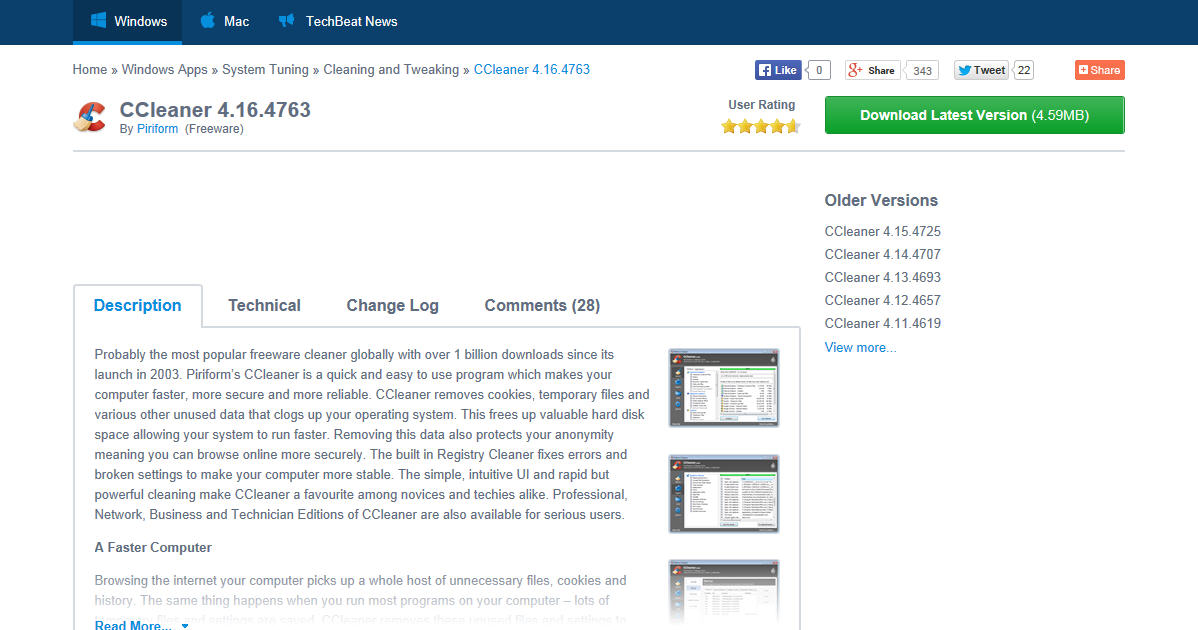Click the Apple logo icon for Mac
Image resolution: width=1198 pixels, height=630 pixels.
pyautogui.click(x=207, y=21)
